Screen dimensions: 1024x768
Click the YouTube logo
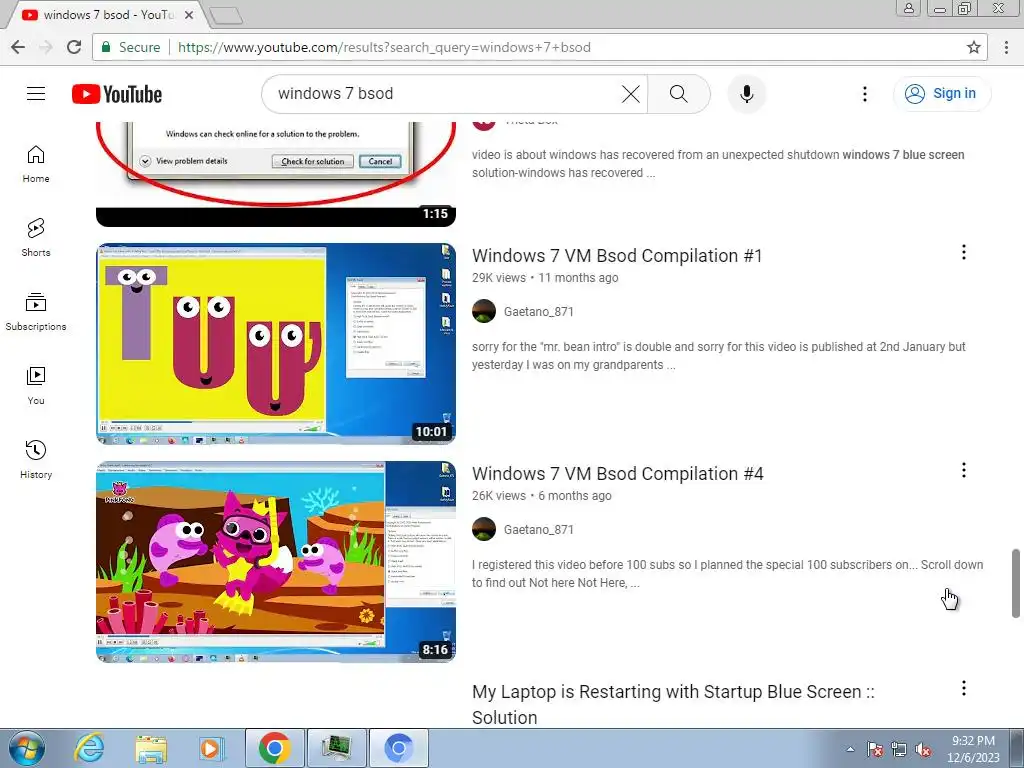[x=117, y=94]
